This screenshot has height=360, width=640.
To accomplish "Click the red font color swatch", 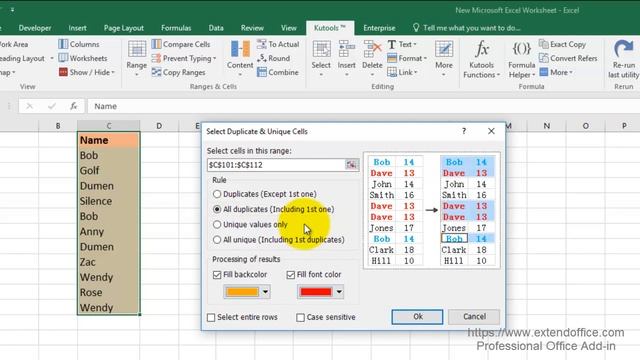I will tap(316, 292).
